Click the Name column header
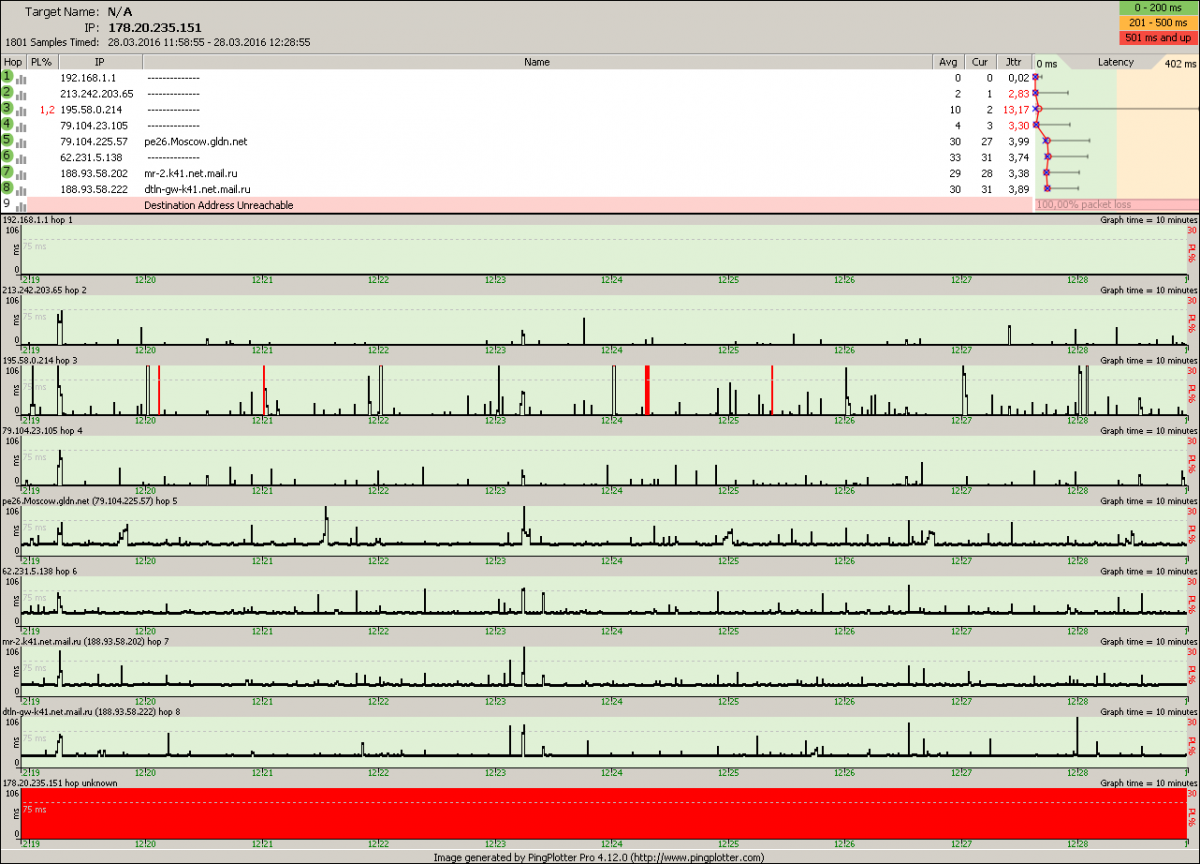This screenshot has width=1200, height=864. pos(536,62)
